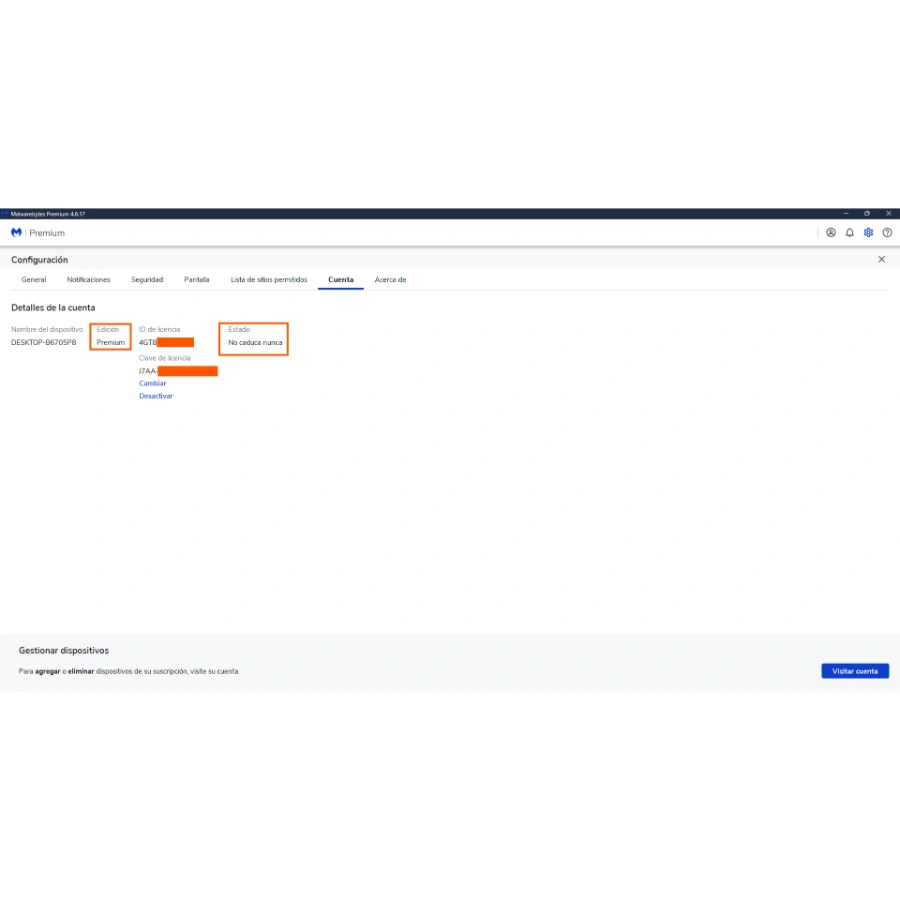Screen dimensions: 900x900
Task: Select the Cuenta tab
Action: pos(341,280)
